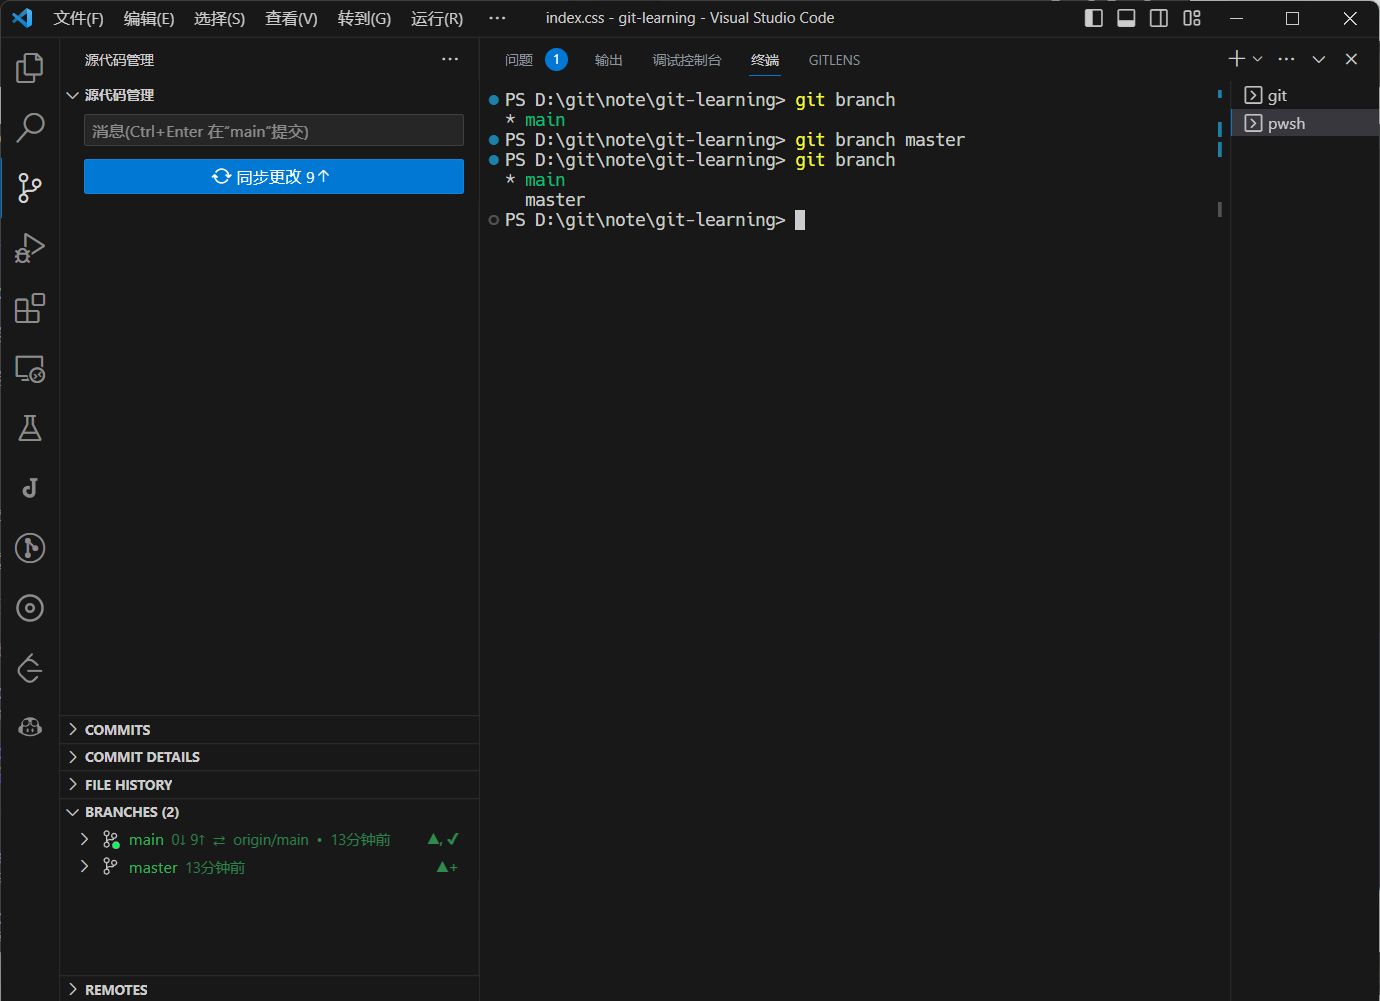Open Run and Debug view

click(x=30, y=248)
